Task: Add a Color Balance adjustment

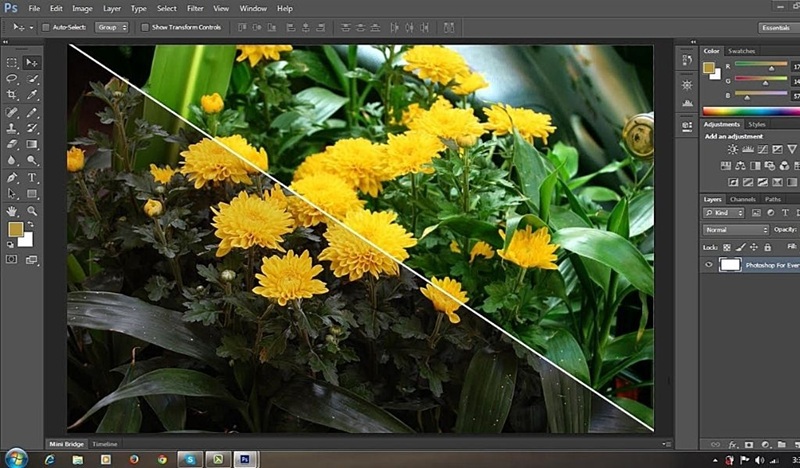Action: coord(740,165)
